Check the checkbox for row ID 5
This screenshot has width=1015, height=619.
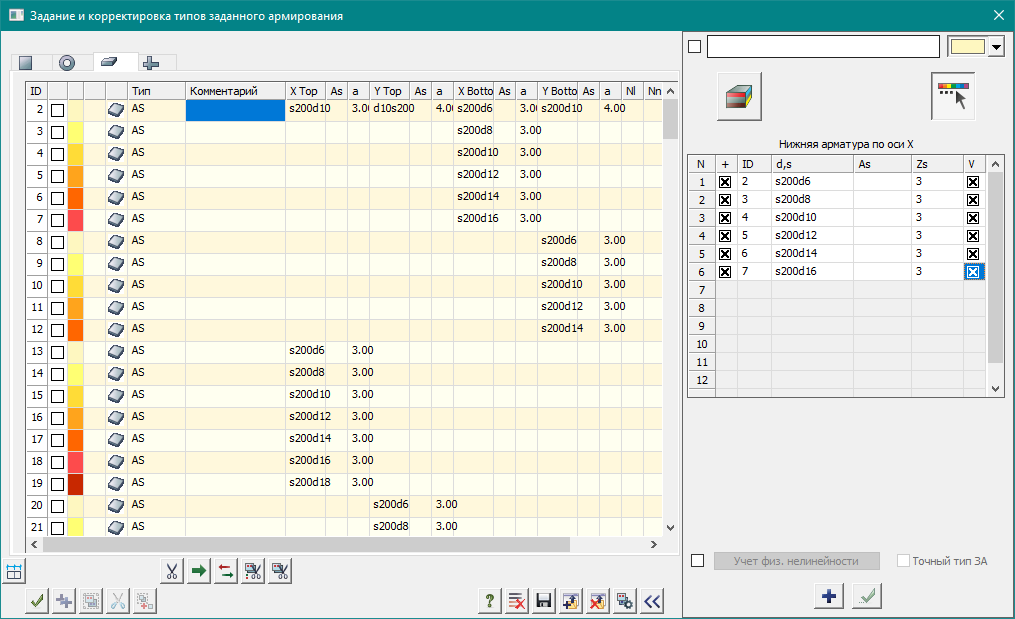click(x=58, y=176)
